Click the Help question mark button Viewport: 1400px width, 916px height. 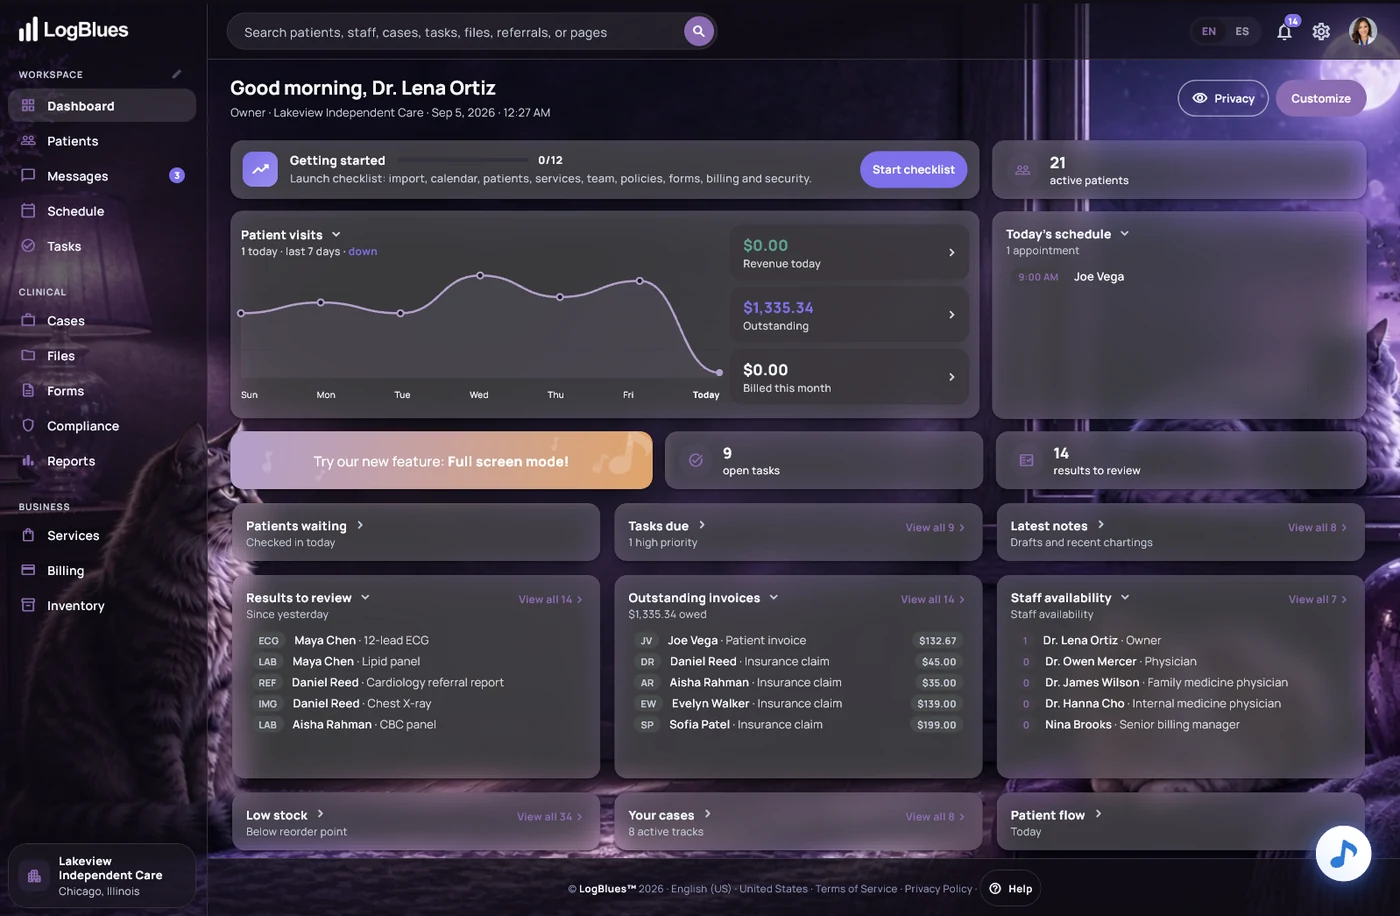point(1011,888)
